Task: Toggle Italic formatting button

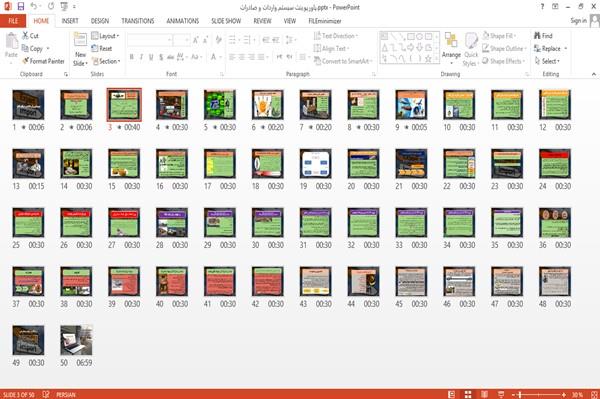Action: click(x=141, y=57)
